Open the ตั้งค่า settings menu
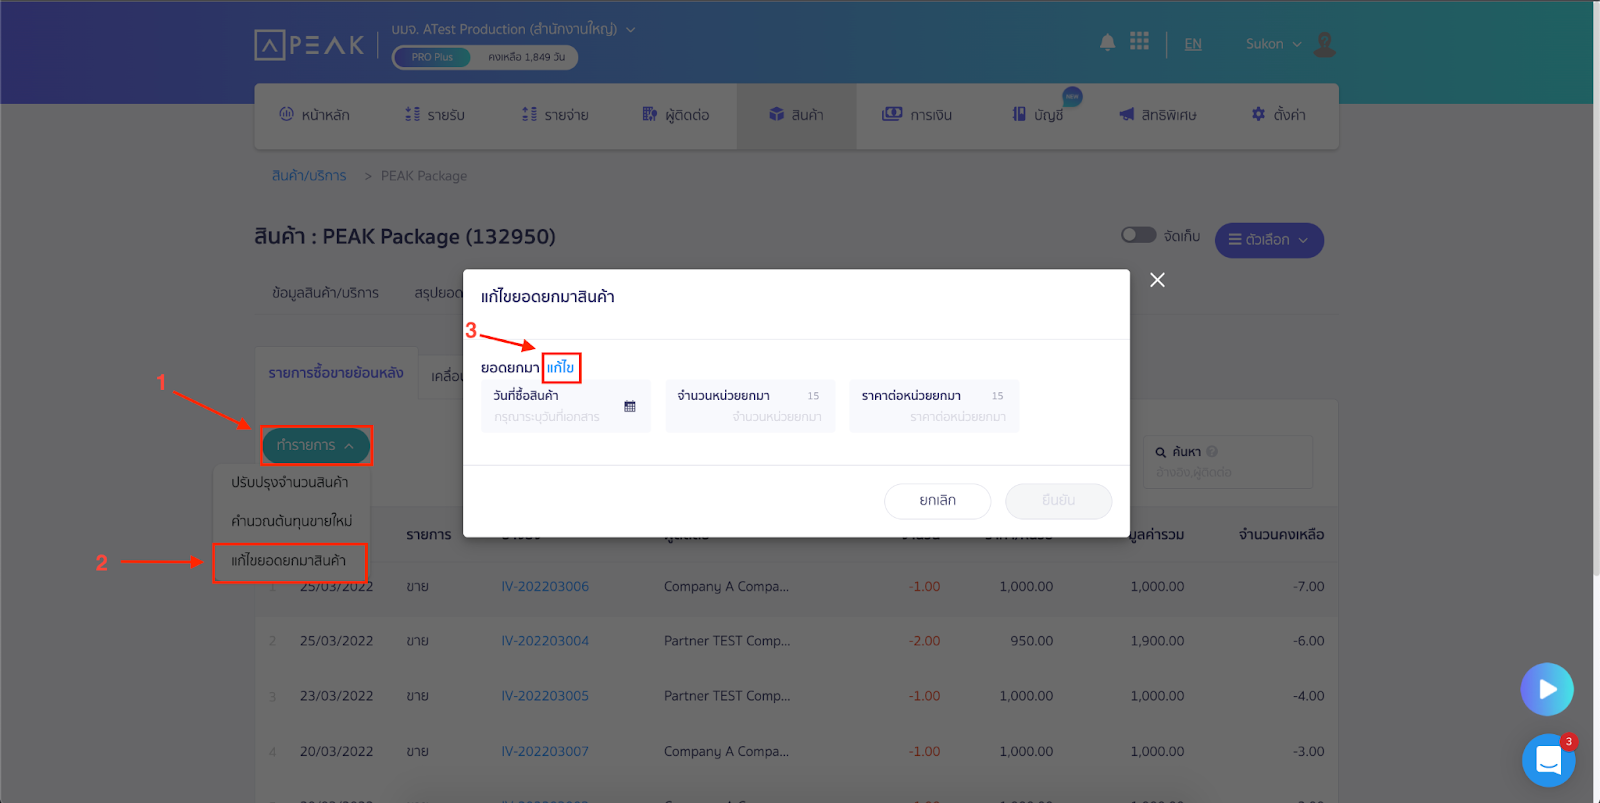This screenshot has height=803, width=1600. pos(1279,115)
